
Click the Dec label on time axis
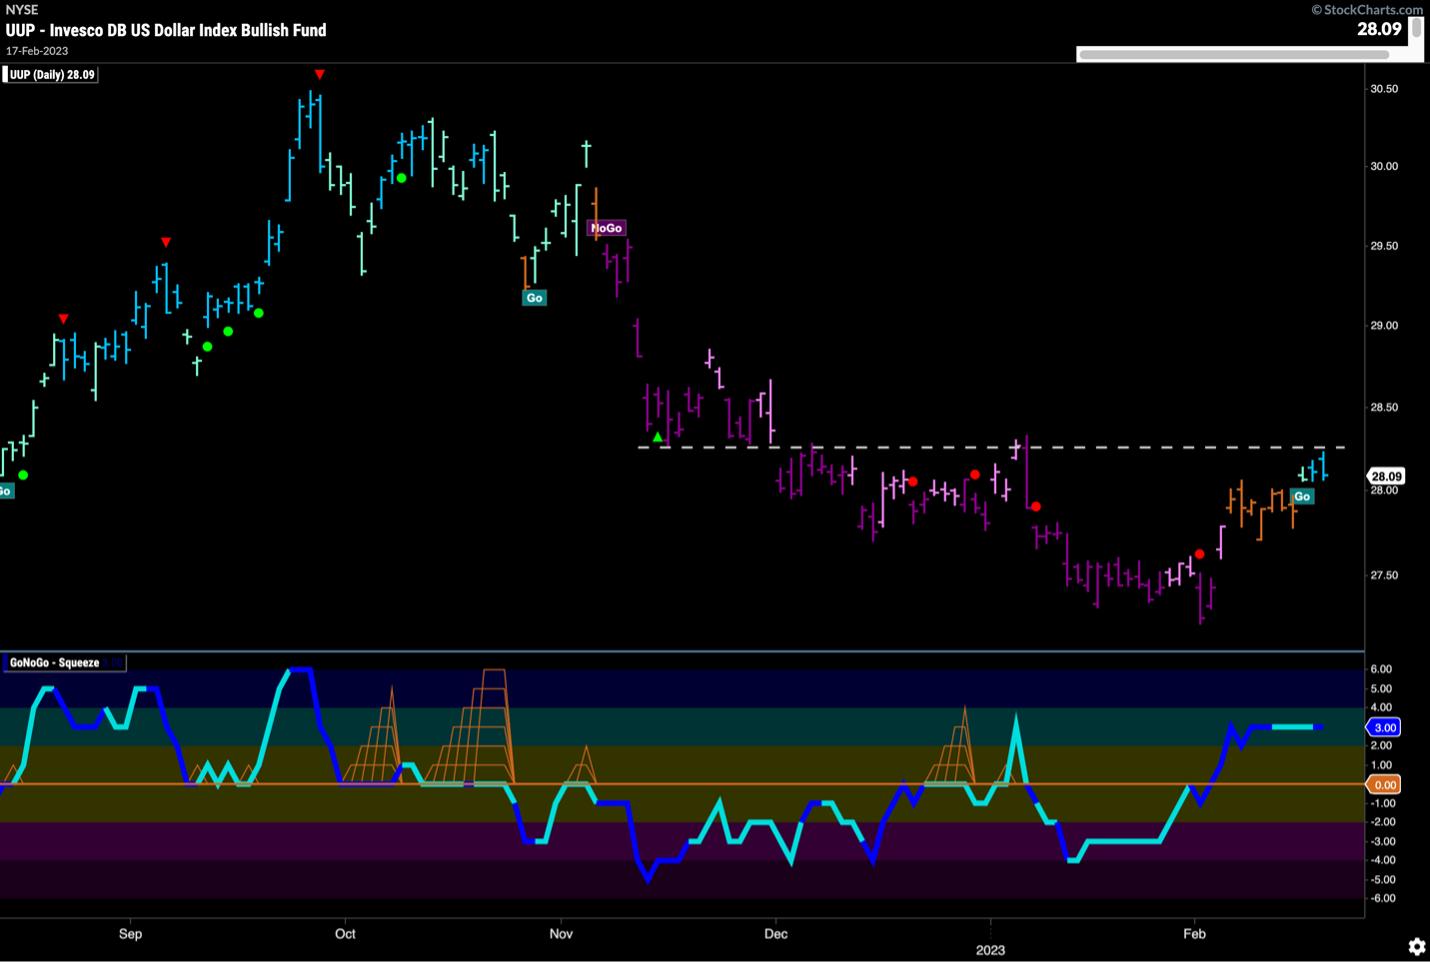point(776,934)
